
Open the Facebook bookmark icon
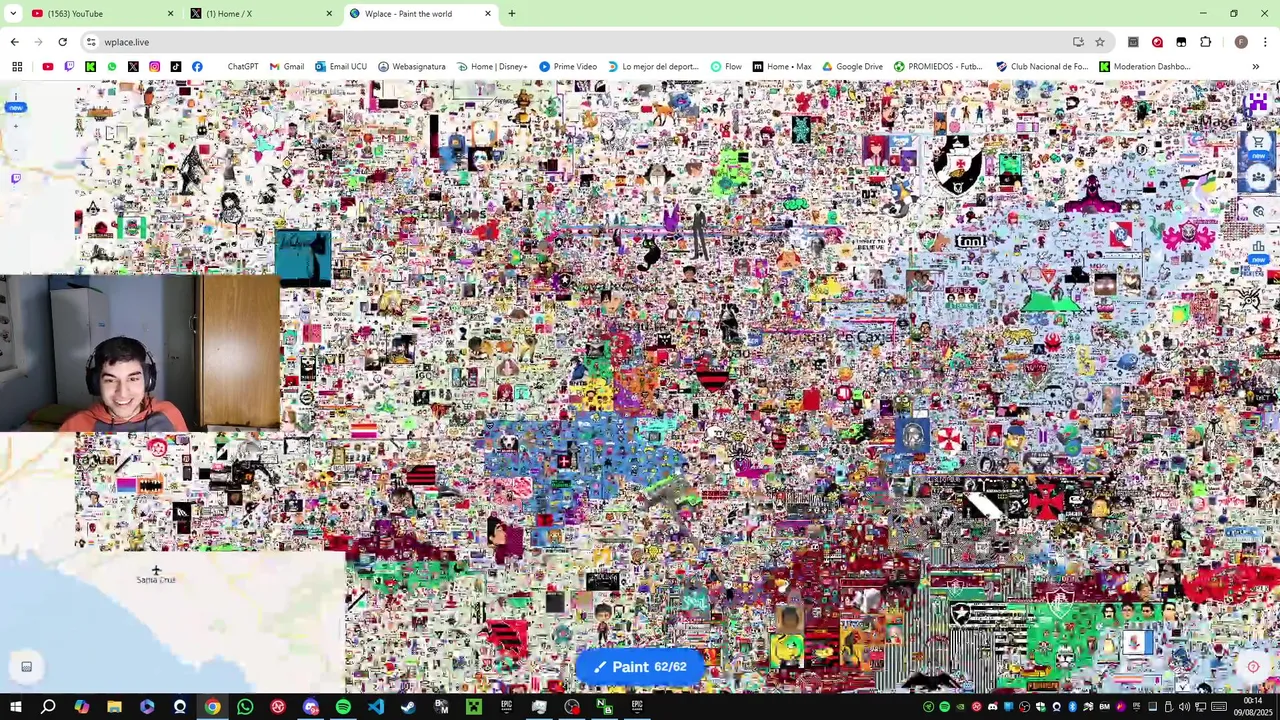pyautogui.click(x=197, y=67)
